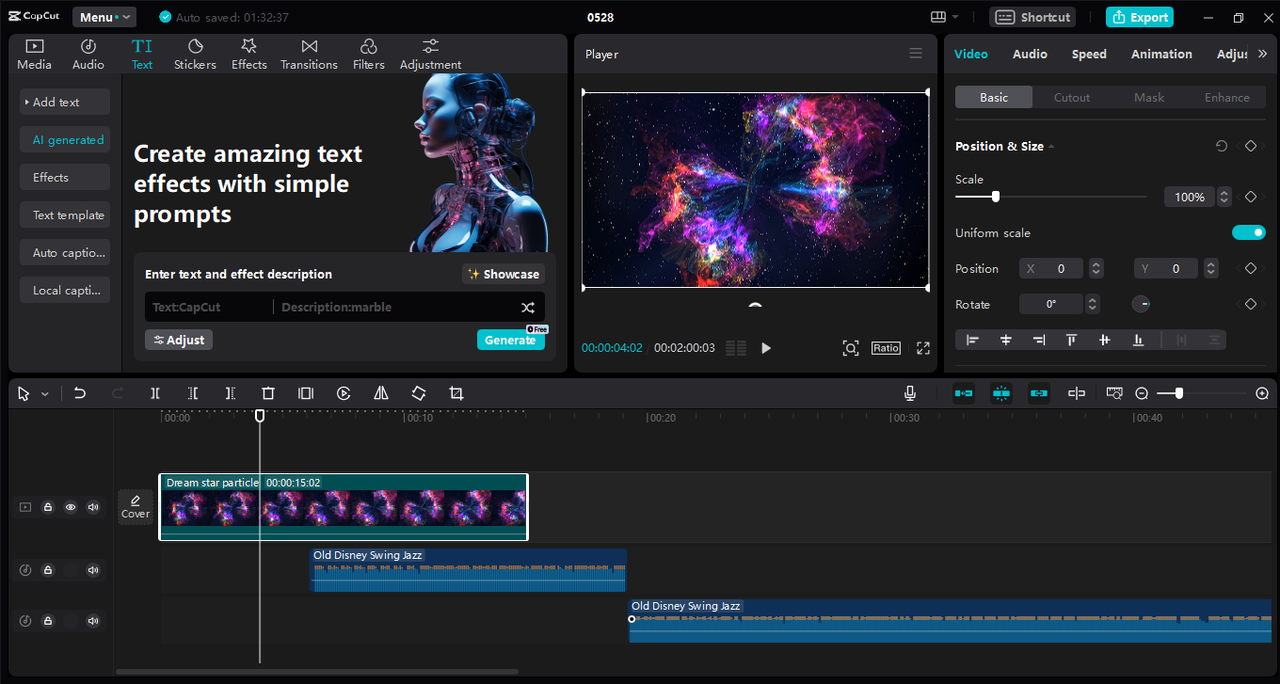This screenshot has width=1280, height=684.
Task: Select the Cutout sub-tab
Action: pos(1072,97)
